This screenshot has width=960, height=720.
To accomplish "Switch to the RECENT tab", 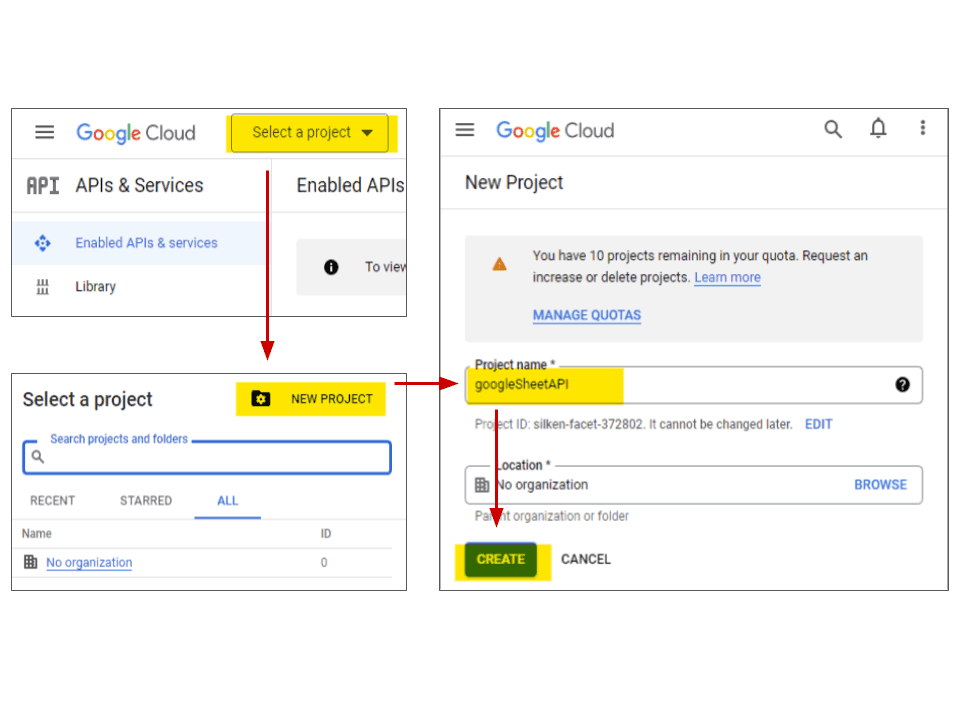I will tap(53, 501).
